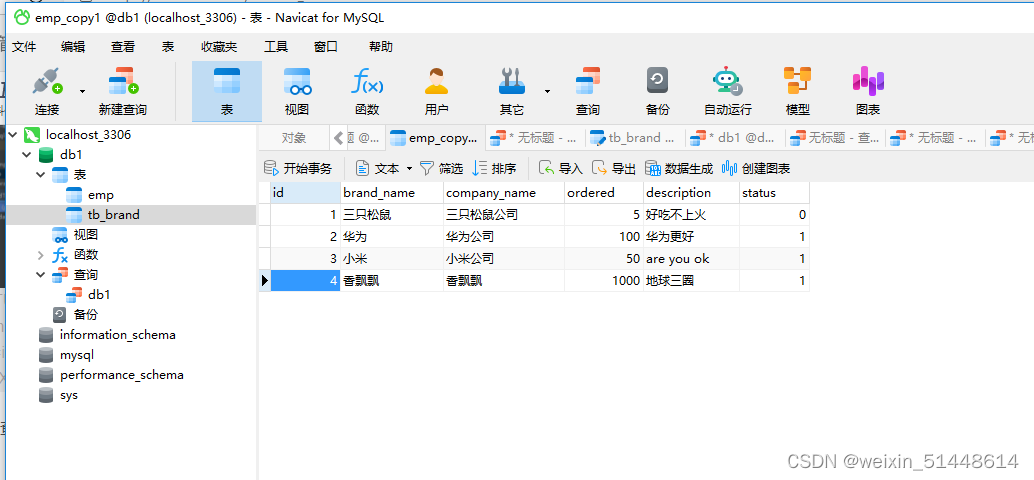This screenshot has height=480, width=1034.
Task: Select the mysql database
Action: point(76,355)
